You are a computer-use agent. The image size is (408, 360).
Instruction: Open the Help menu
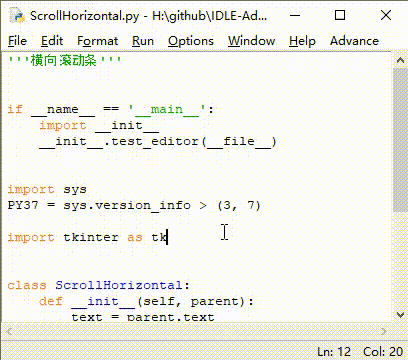(x=302, y=41)
